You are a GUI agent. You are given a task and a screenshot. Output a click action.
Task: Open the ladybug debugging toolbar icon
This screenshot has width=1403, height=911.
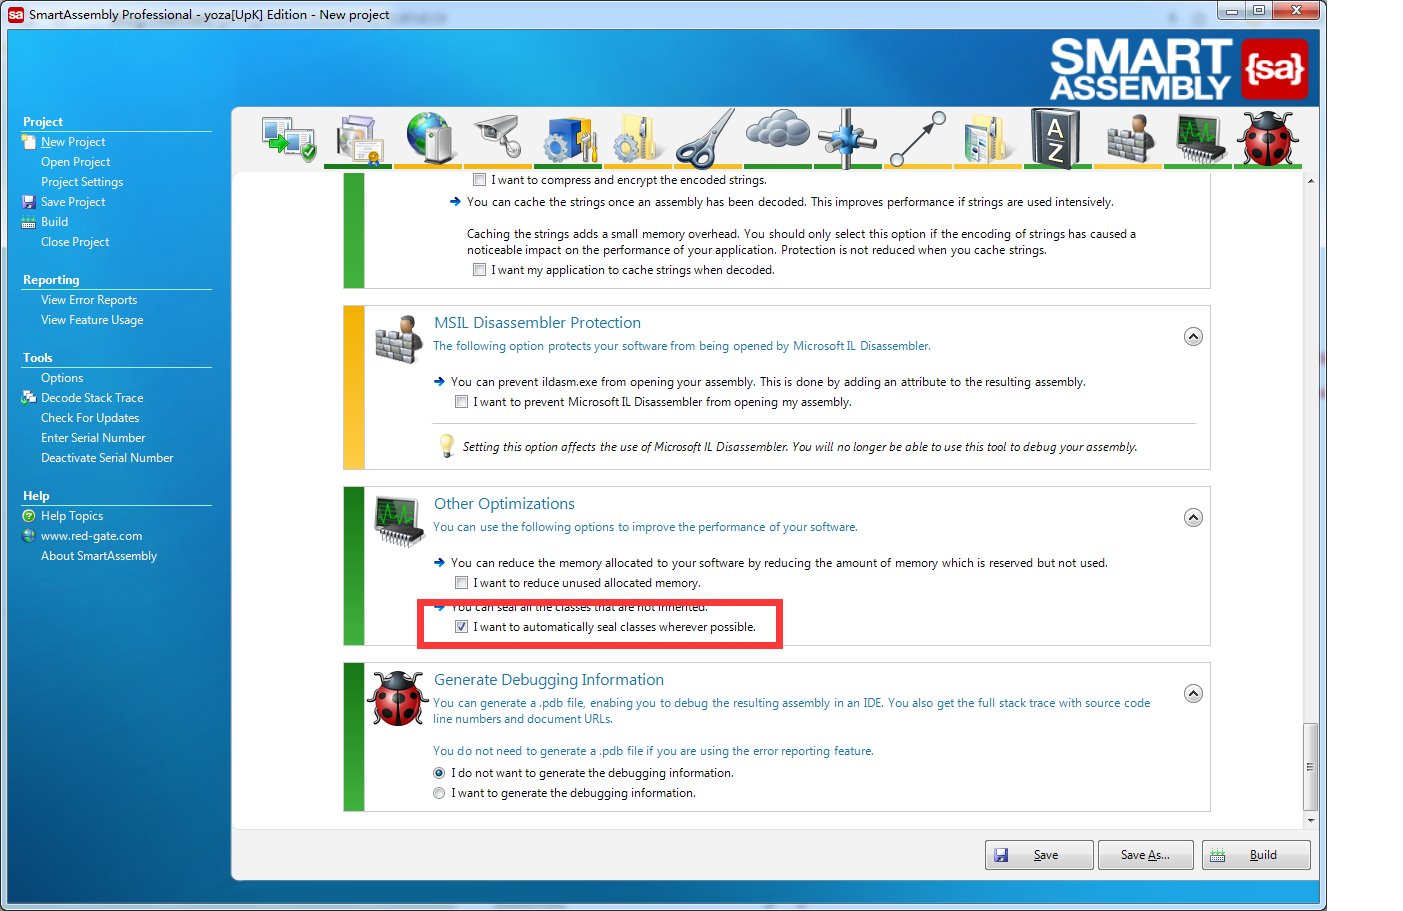tap(1268, 138)
